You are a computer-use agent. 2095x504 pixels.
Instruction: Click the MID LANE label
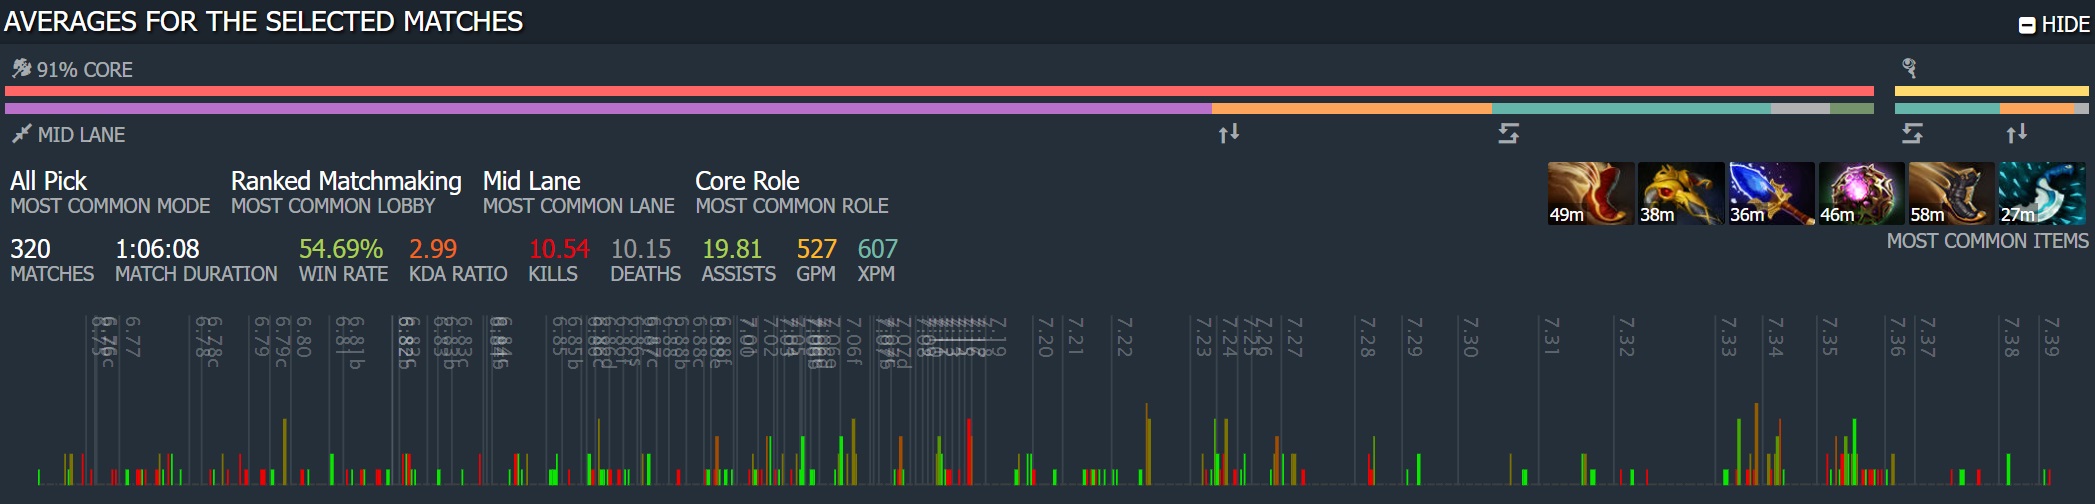click(x=81, y=134)
